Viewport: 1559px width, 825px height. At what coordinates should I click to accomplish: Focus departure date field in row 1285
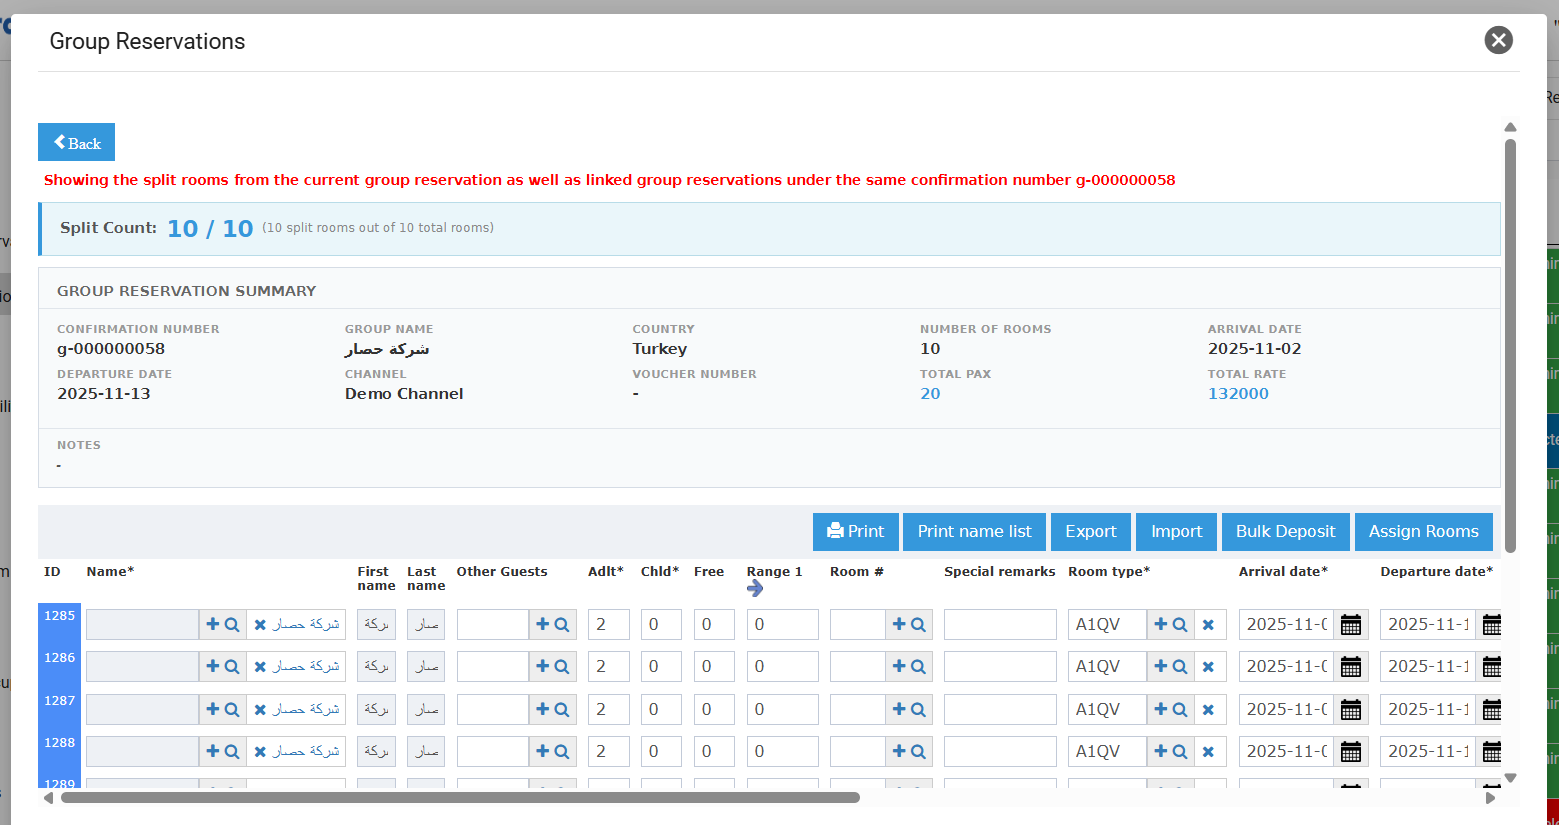click(x=1428, y=625)
